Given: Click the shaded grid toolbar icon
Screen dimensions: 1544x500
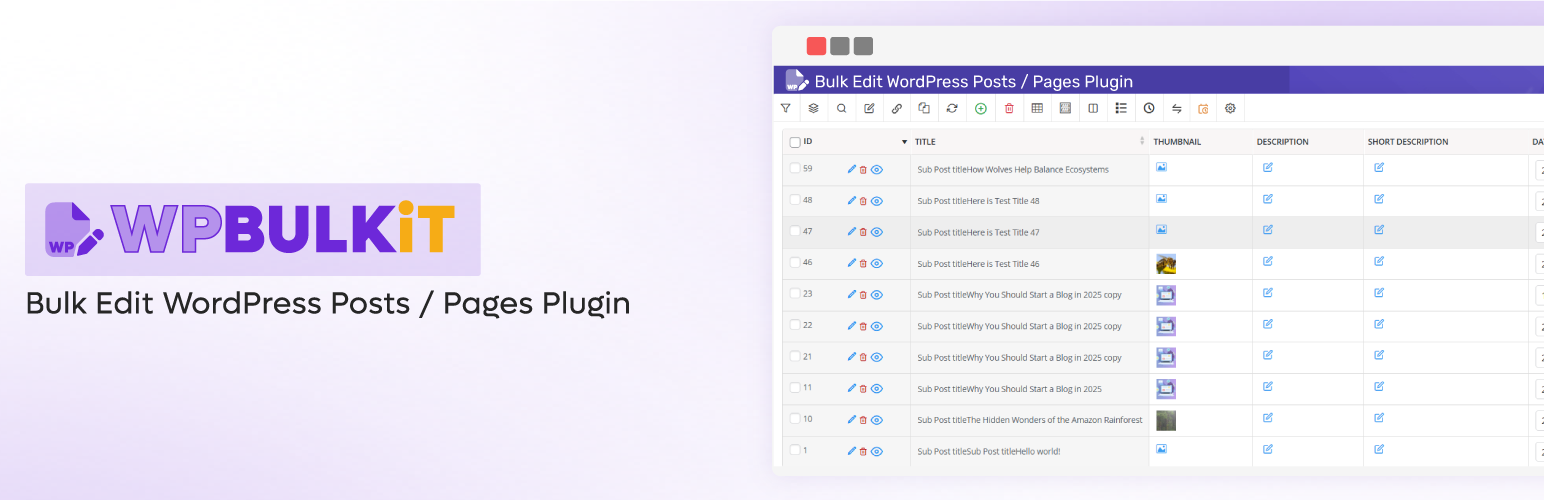Looking at the screenshot, I should coord(1065,108).
